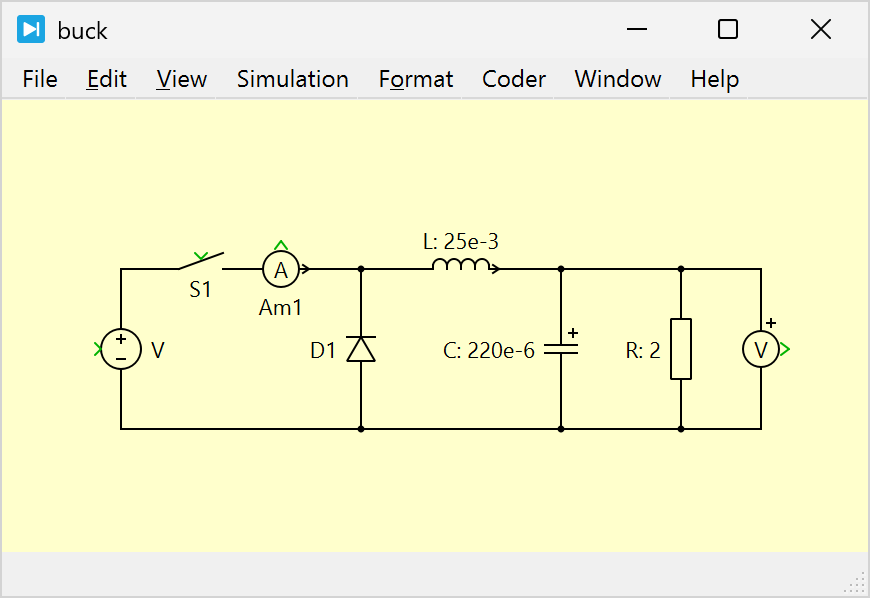Open the Simulation menu
This screenshot has height=598, width=870.
(x=293, y=79)
